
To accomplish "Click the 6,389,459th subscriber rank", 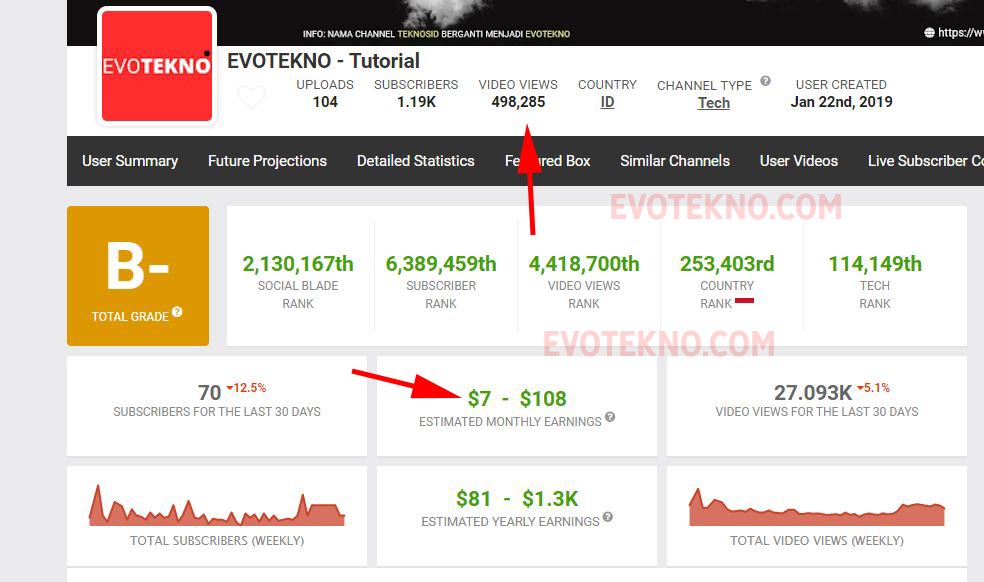I will (441, 264).
